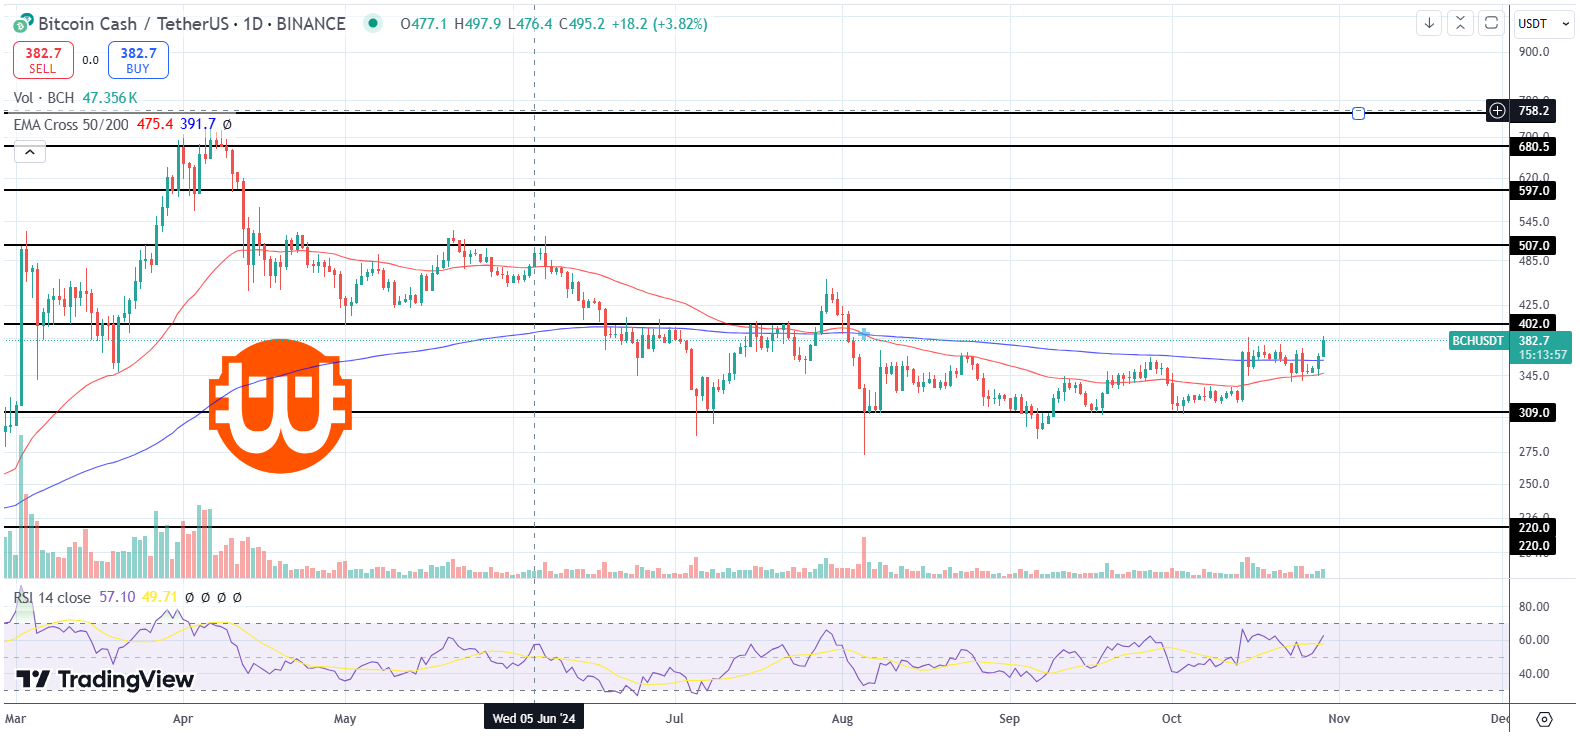Click the Aug label on time axis
This screenshot has width=1580, height=736.
843,719
